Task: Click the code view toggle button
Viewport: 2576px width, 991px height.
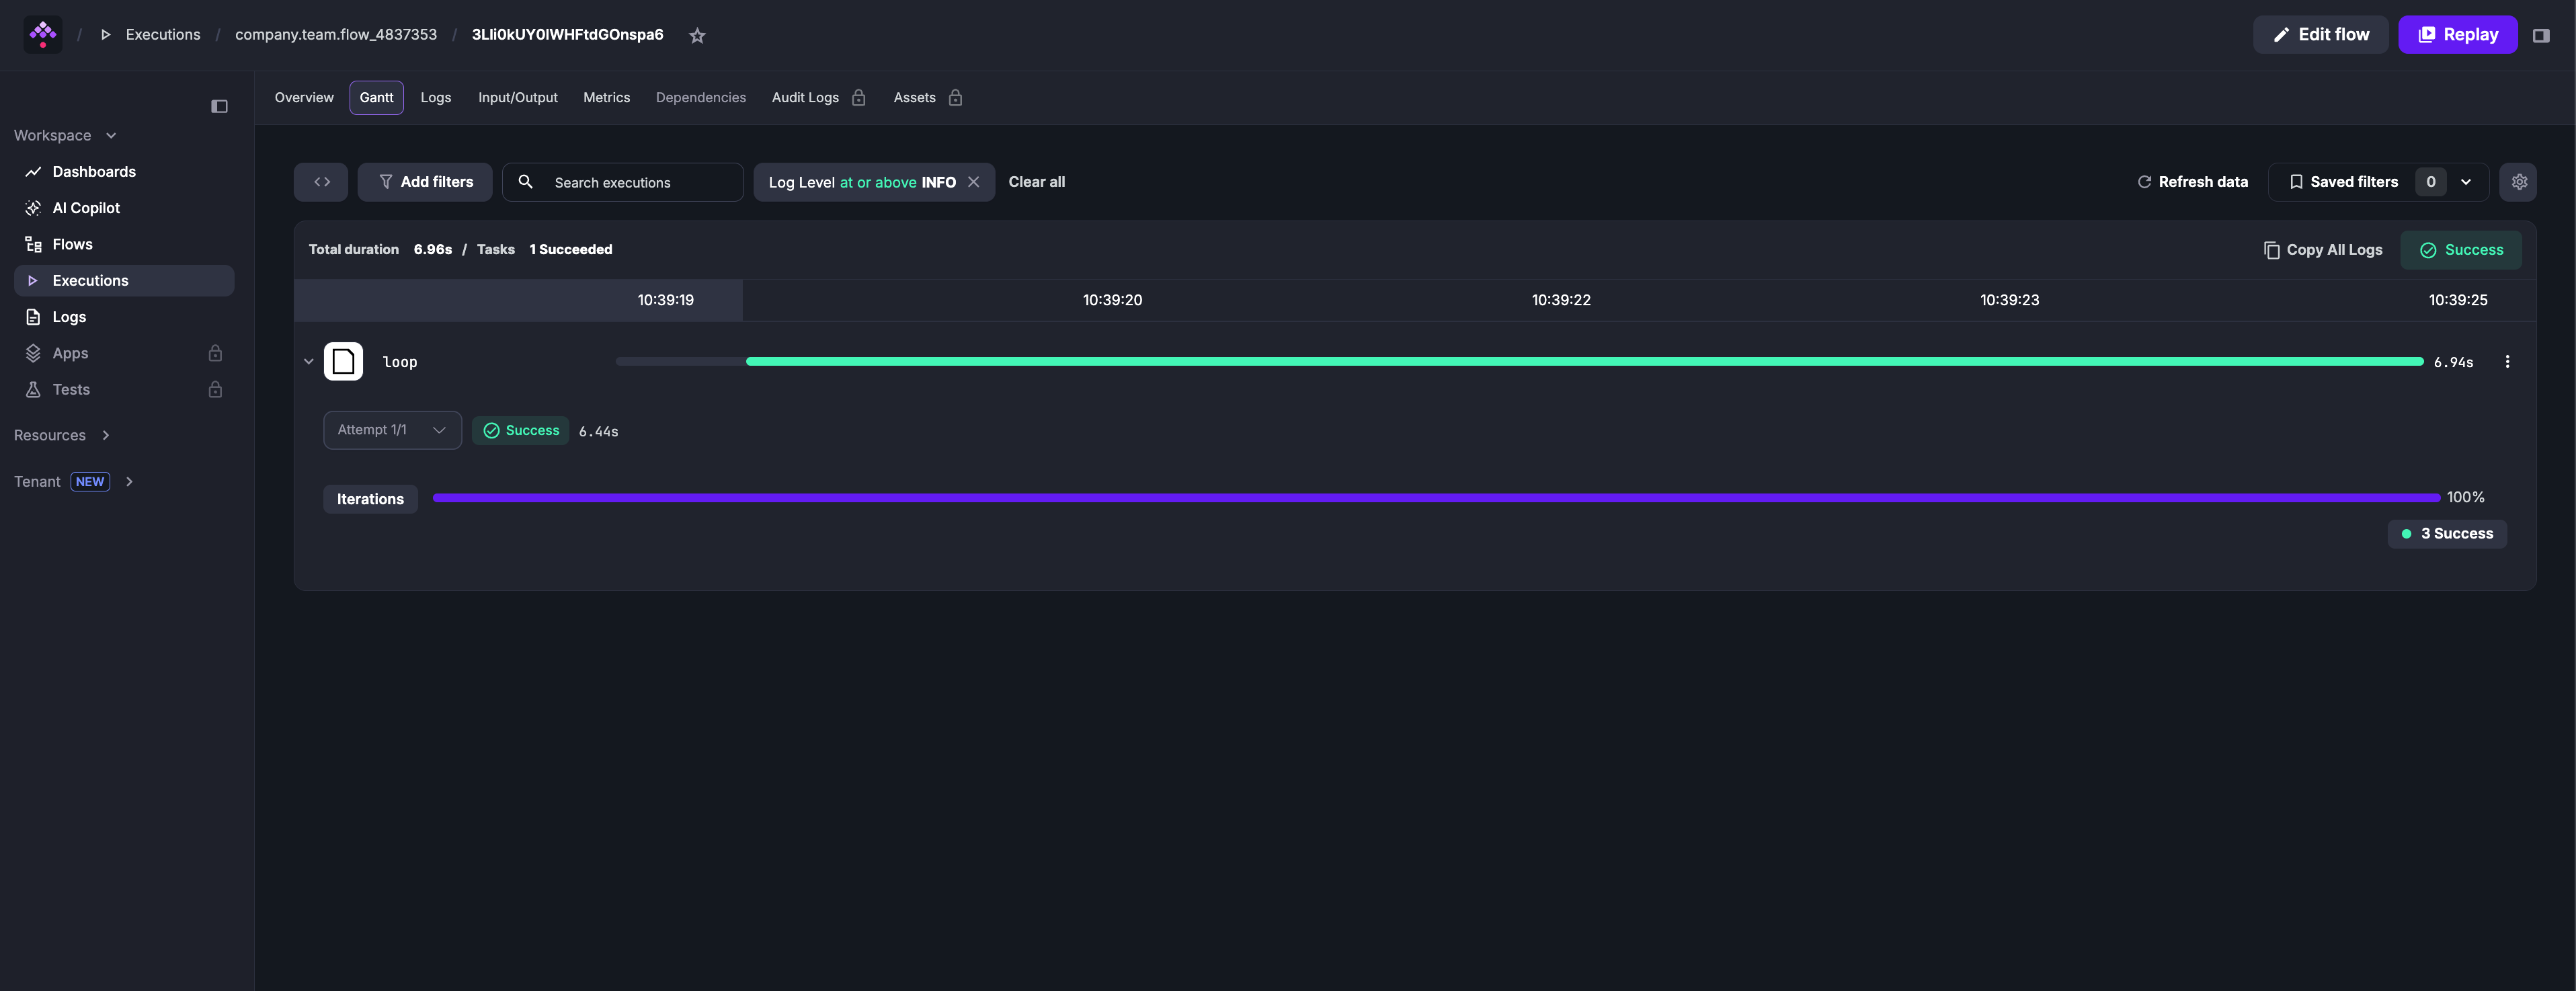Action: coord(321,182)
